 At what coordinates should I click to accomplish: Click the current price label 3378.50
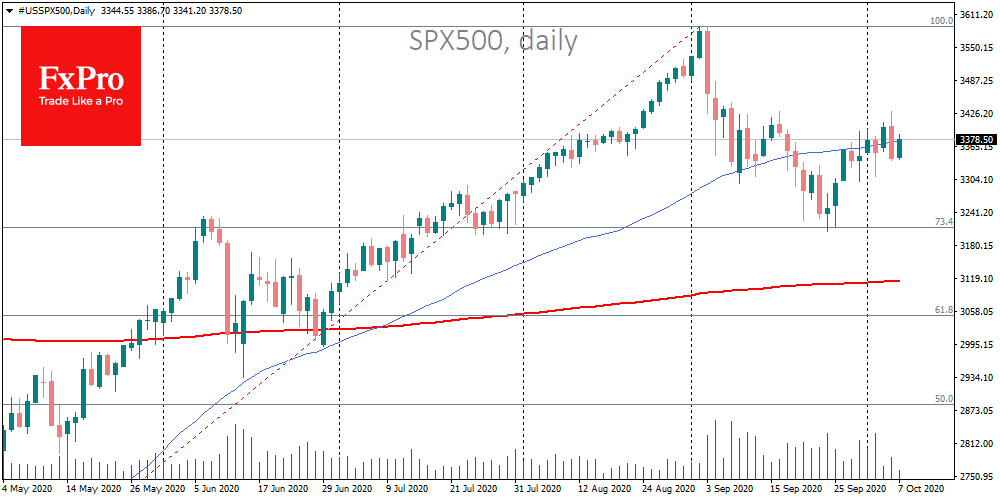coord(974,140)
